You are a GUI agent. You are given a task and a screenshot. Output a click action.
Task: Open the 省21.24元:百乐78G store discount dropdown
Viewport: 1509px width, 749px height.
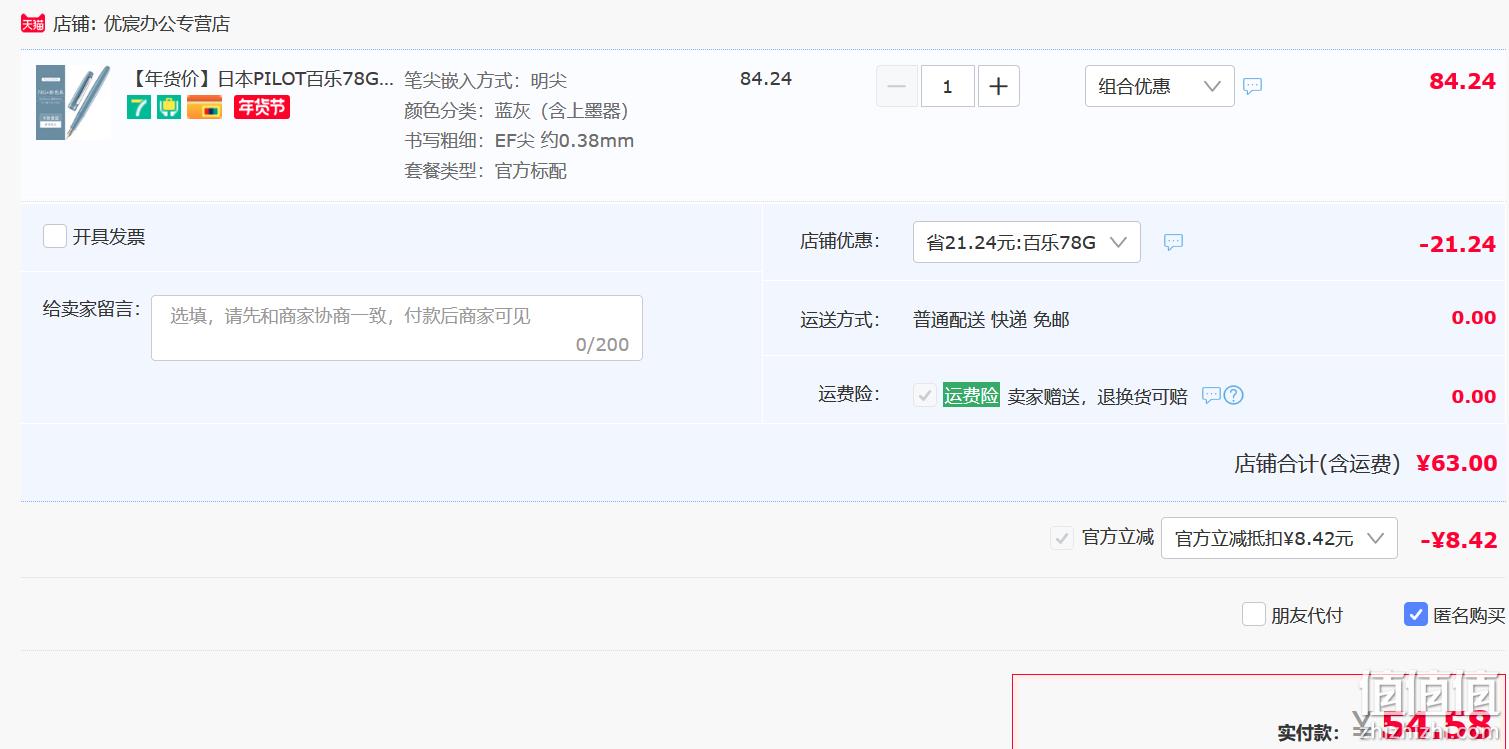1027,242
